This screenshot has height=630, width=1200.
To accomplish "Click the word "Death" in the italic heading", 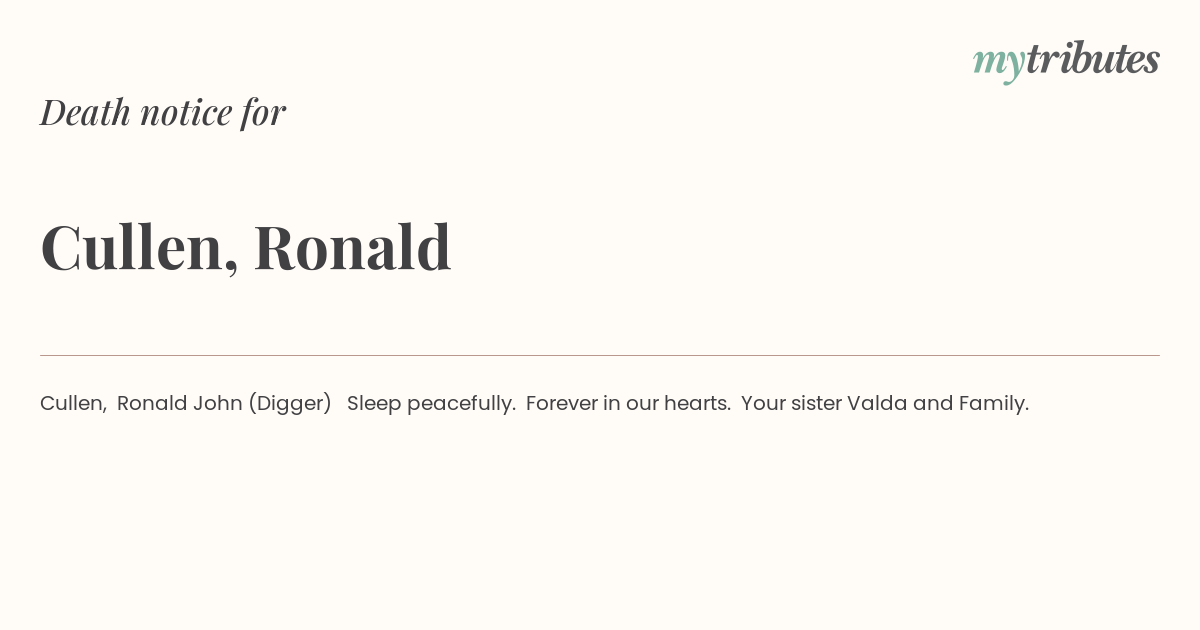I will pos(85,112).
